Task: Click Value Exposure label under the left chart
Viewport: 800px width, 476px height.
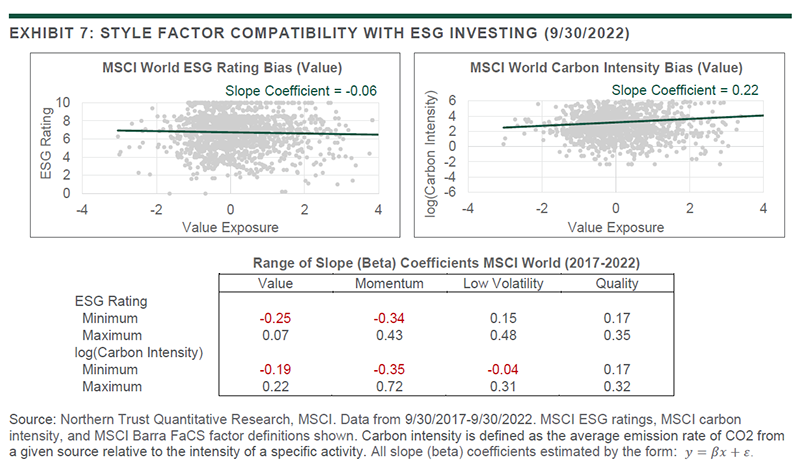Action: coord(229,227)
